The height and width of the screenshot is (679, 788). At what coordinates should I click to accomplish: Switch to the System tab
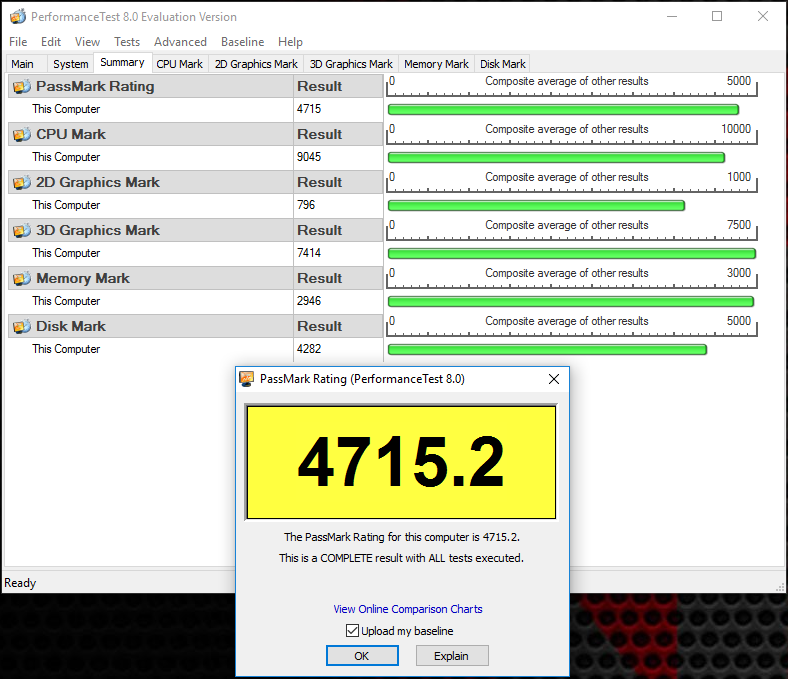71,64
